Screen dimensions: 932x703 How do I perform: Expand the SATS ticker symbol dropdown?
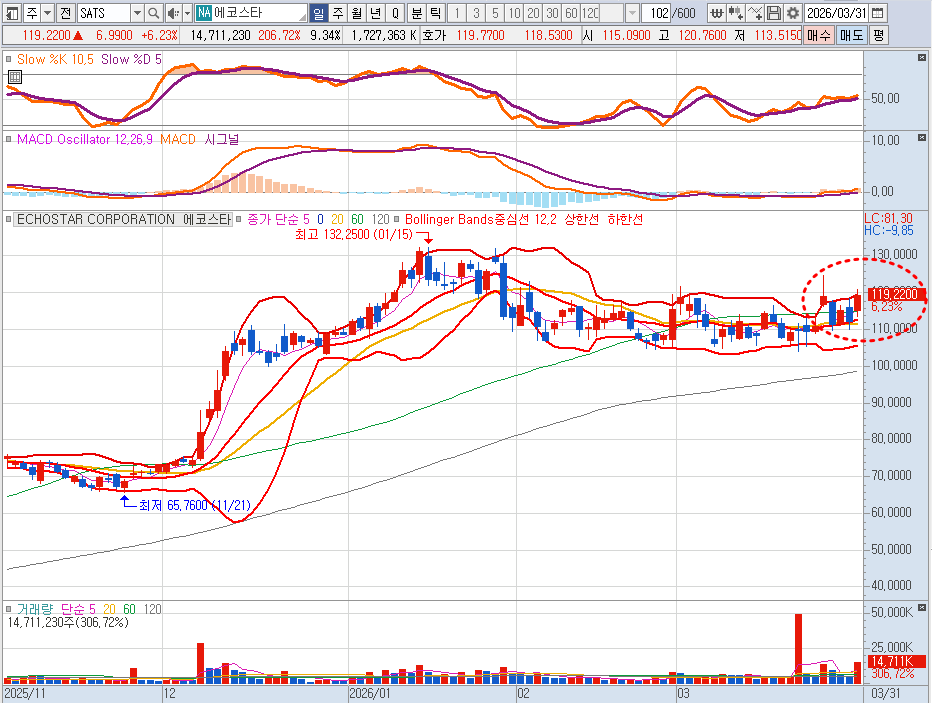point(137,13)
